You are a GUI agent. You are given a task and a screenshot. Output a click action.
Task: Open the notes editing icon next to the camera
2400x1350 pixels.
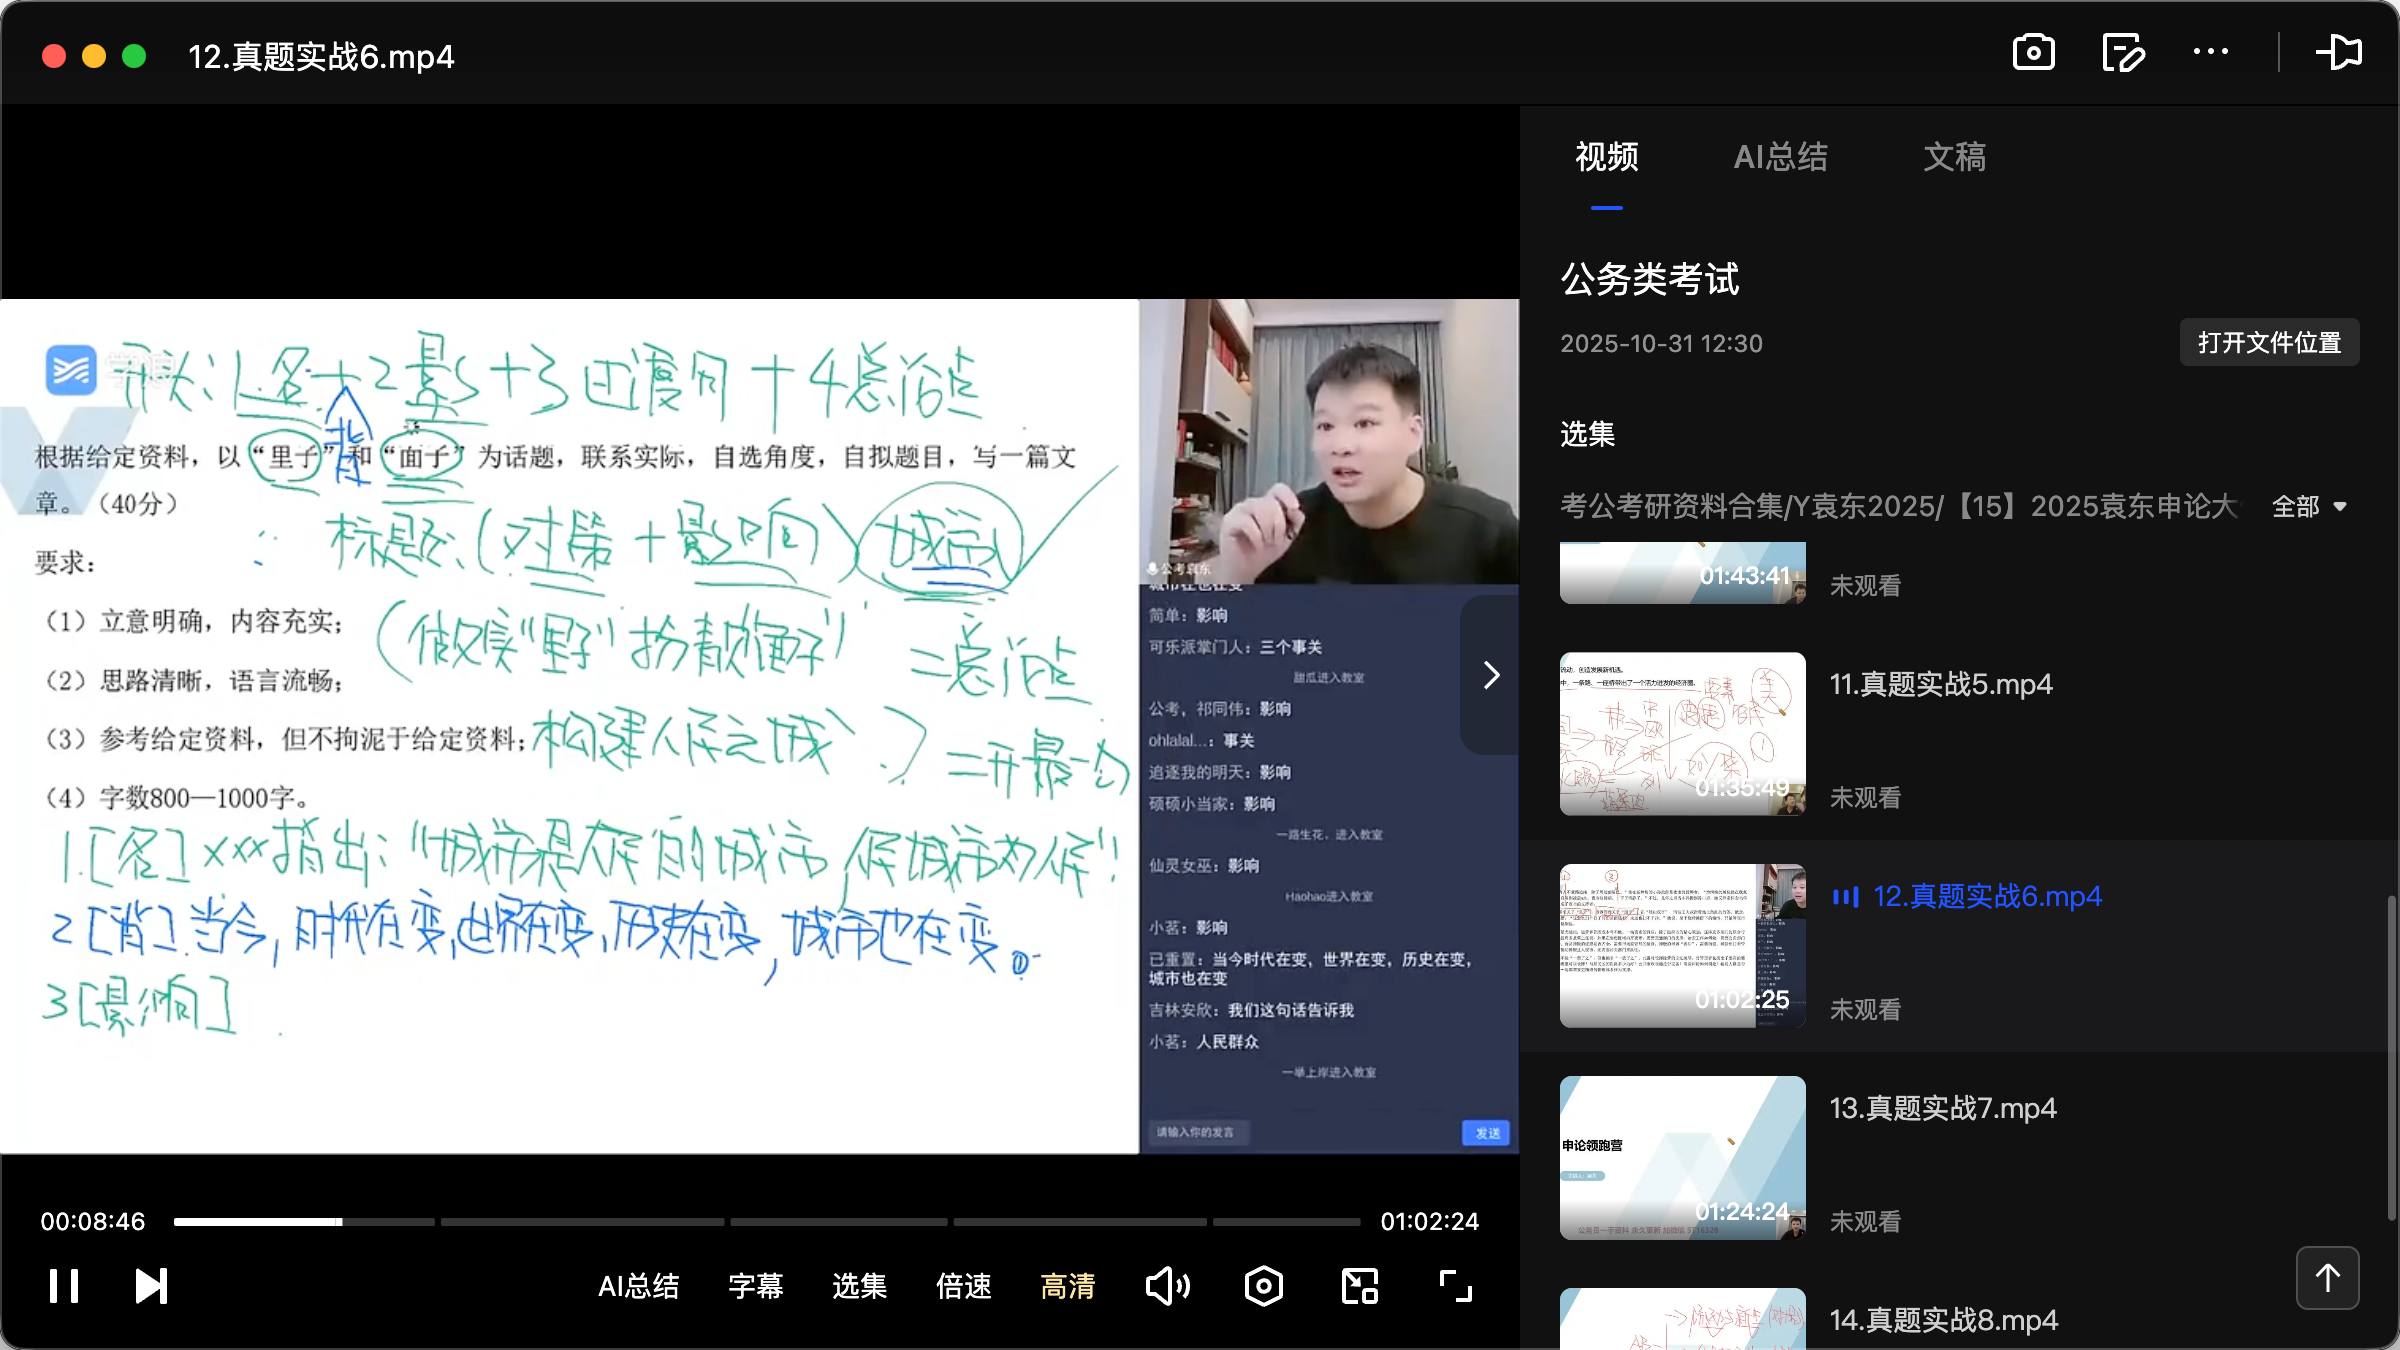[x=2122, y=52]
